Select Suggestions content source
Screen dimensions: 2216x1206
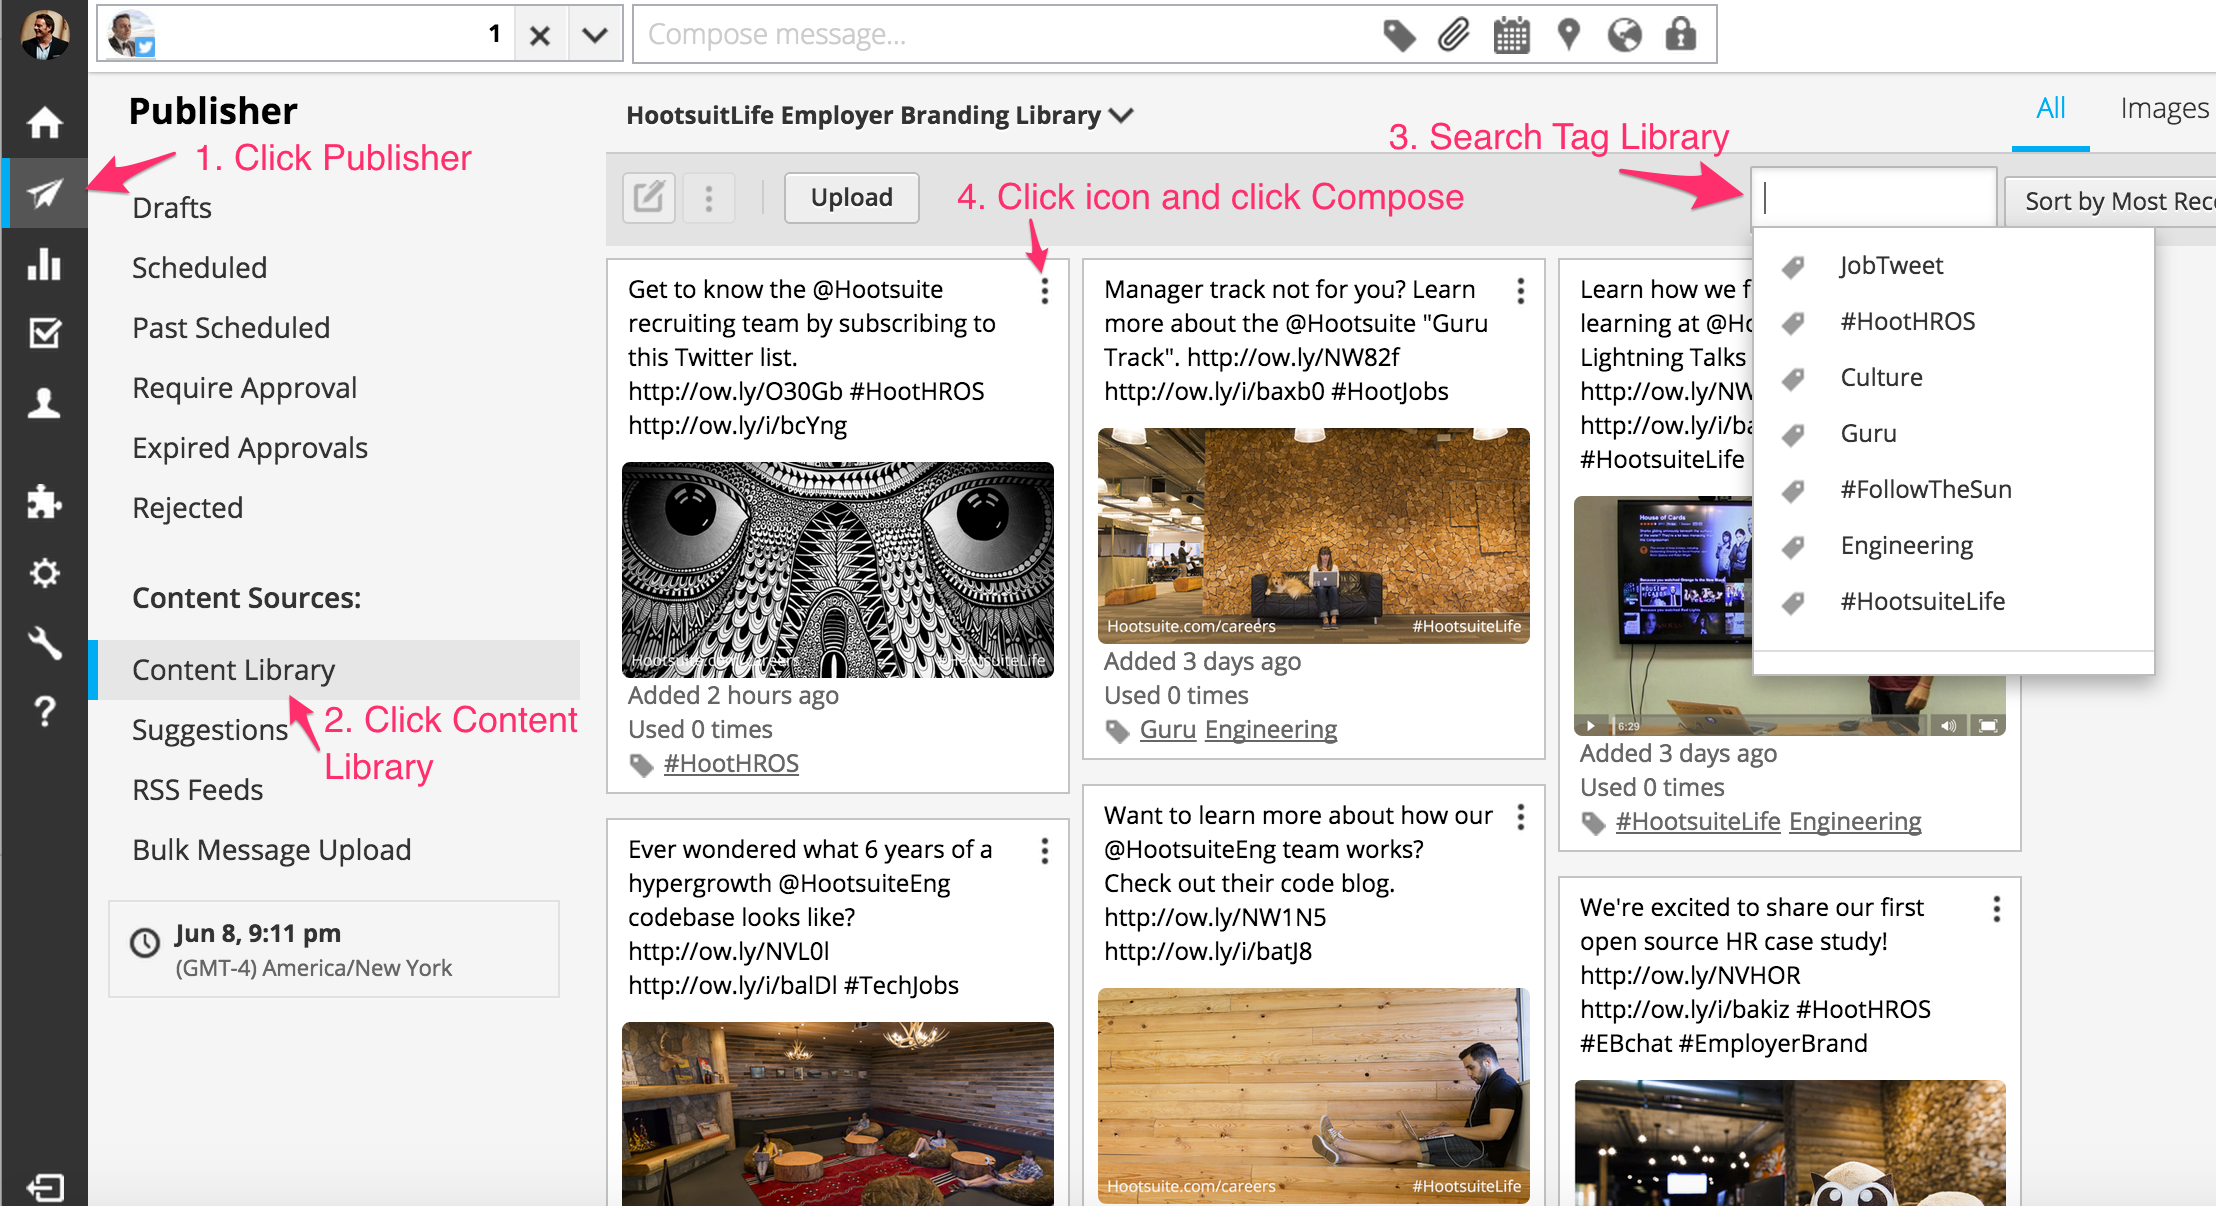[x=210, y=730]
